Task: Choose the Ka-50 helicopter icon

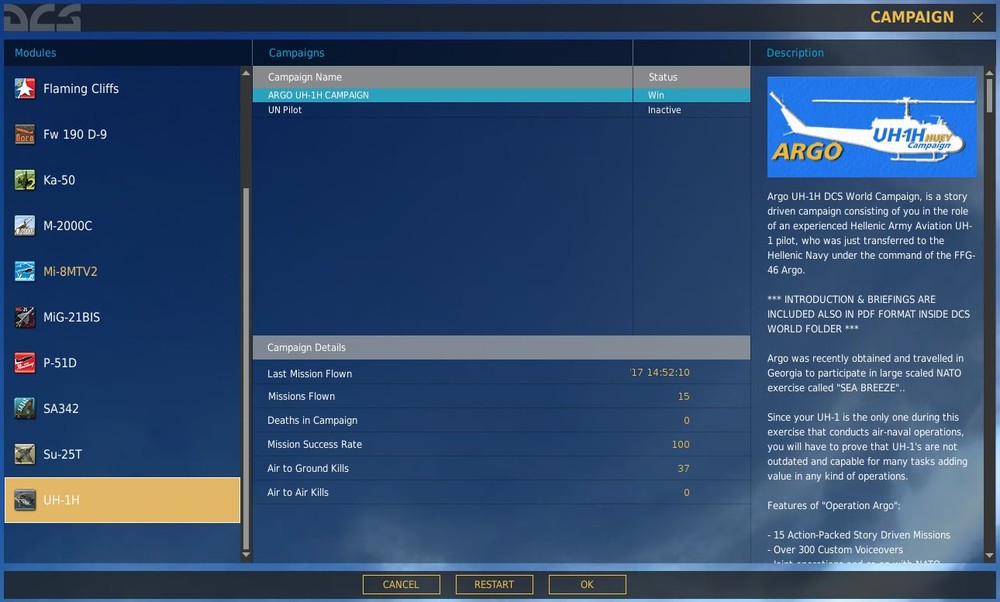Action: (x=25, y=180)
